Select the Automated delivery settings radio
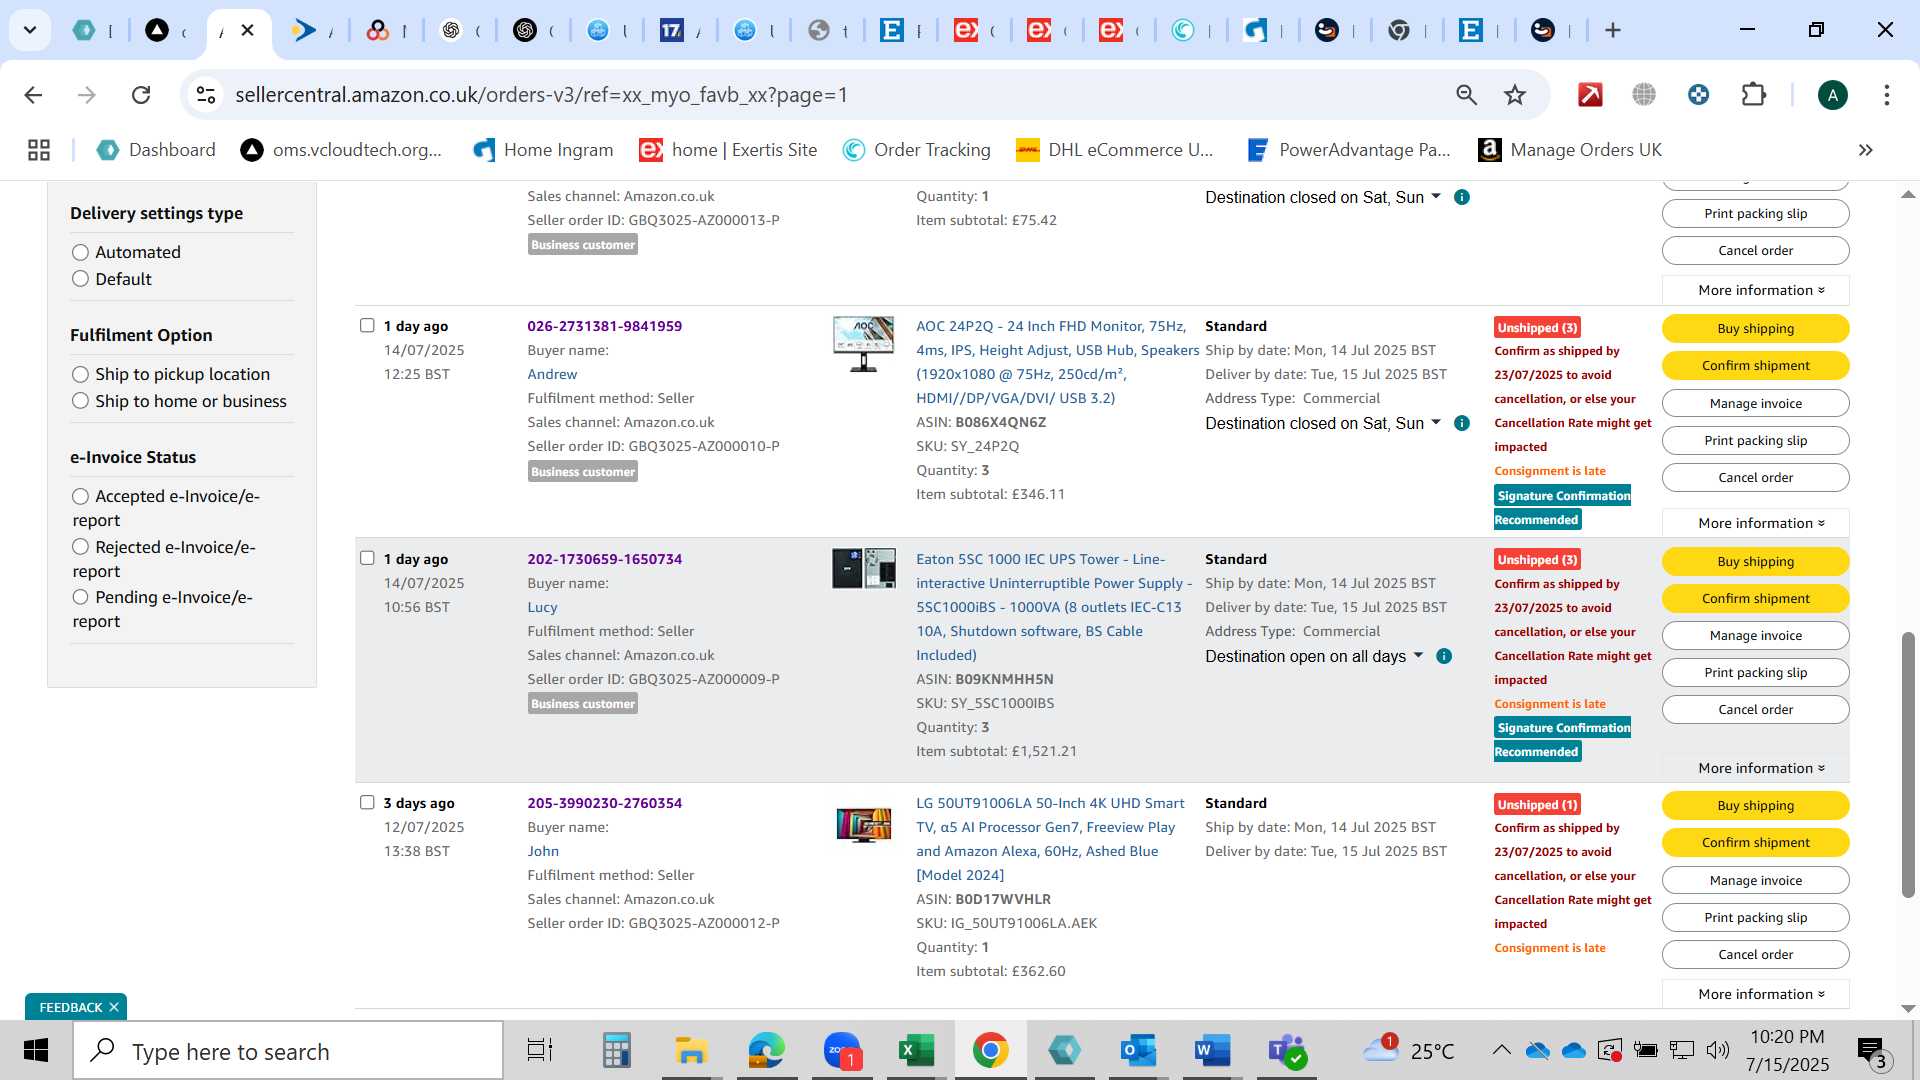The image size is (1920, 1080). 80,252
